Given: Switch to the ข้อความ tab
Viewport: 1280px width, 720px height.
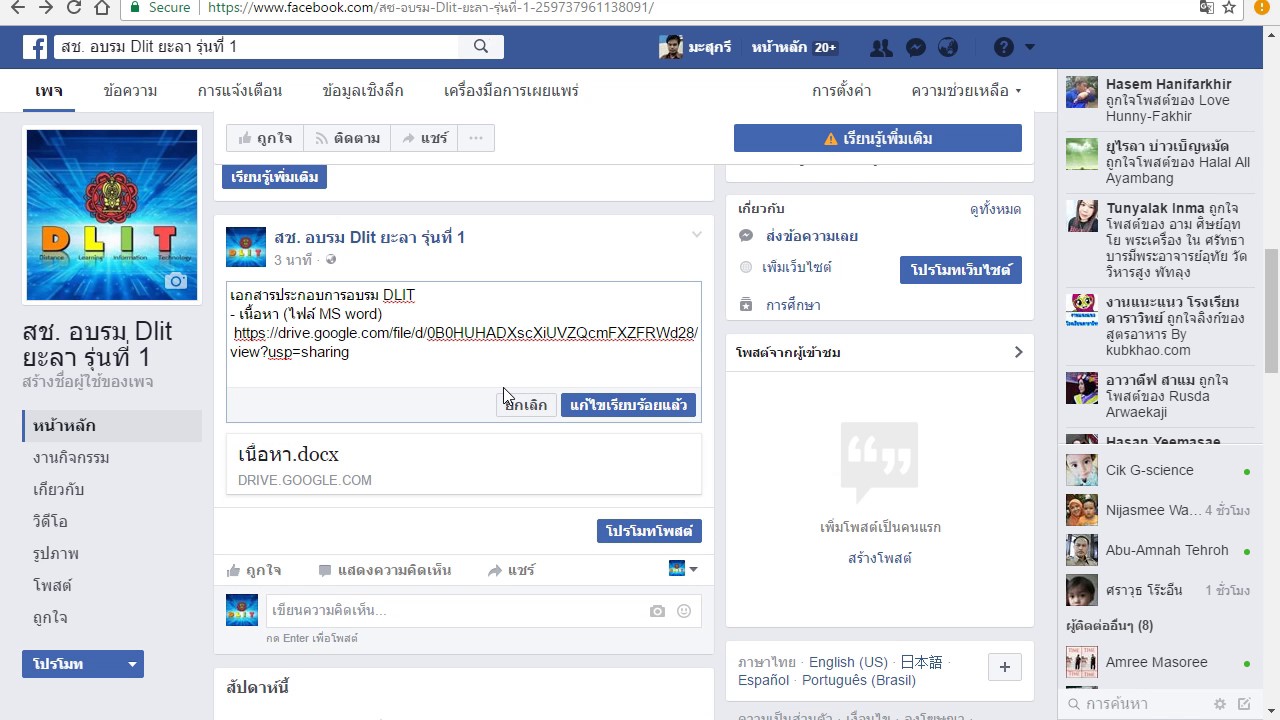Looking at the screenshot, I should click(130, 91).
